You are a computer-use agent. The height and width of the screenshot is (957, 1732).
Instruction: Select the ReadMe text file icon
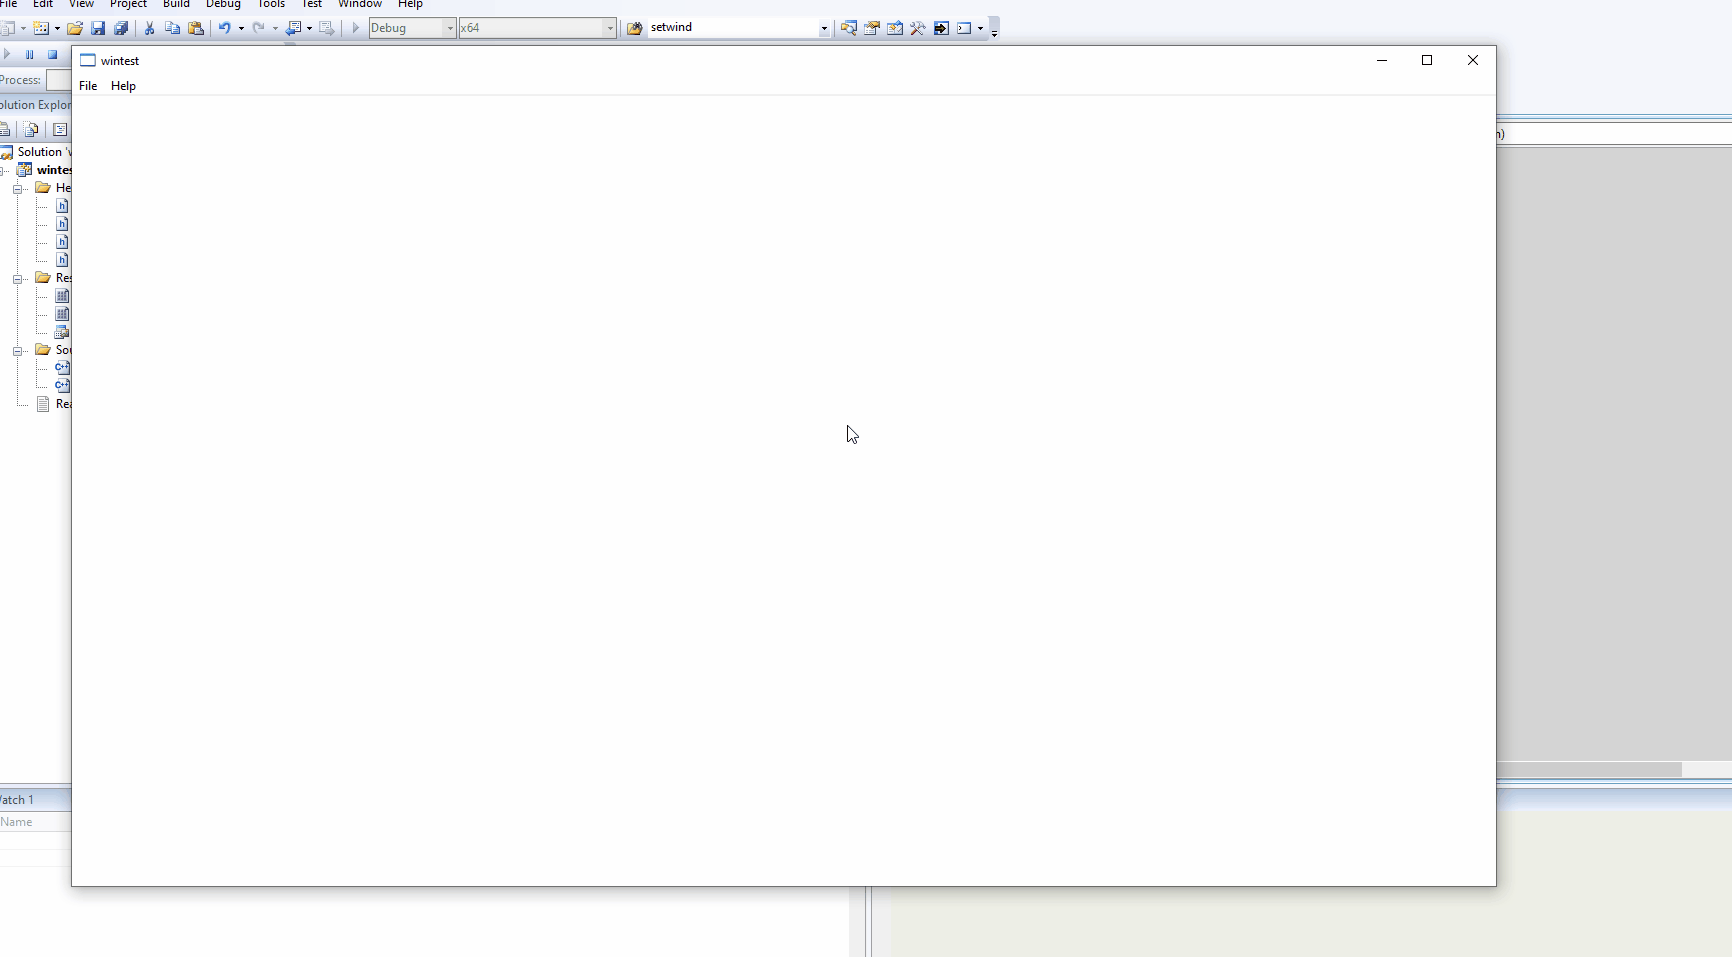(x=43, y=404)
